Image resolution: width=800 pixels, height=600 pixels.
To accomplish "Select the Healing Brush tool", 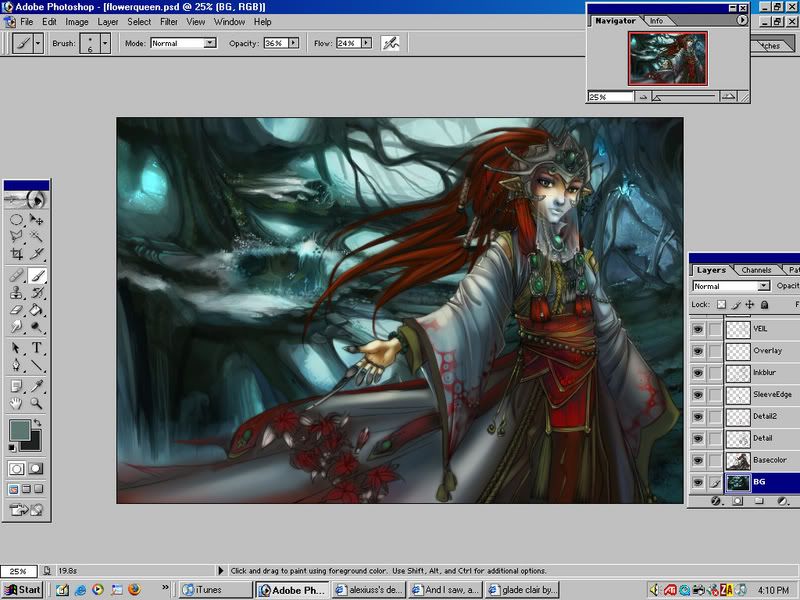I will pos(16,276).
